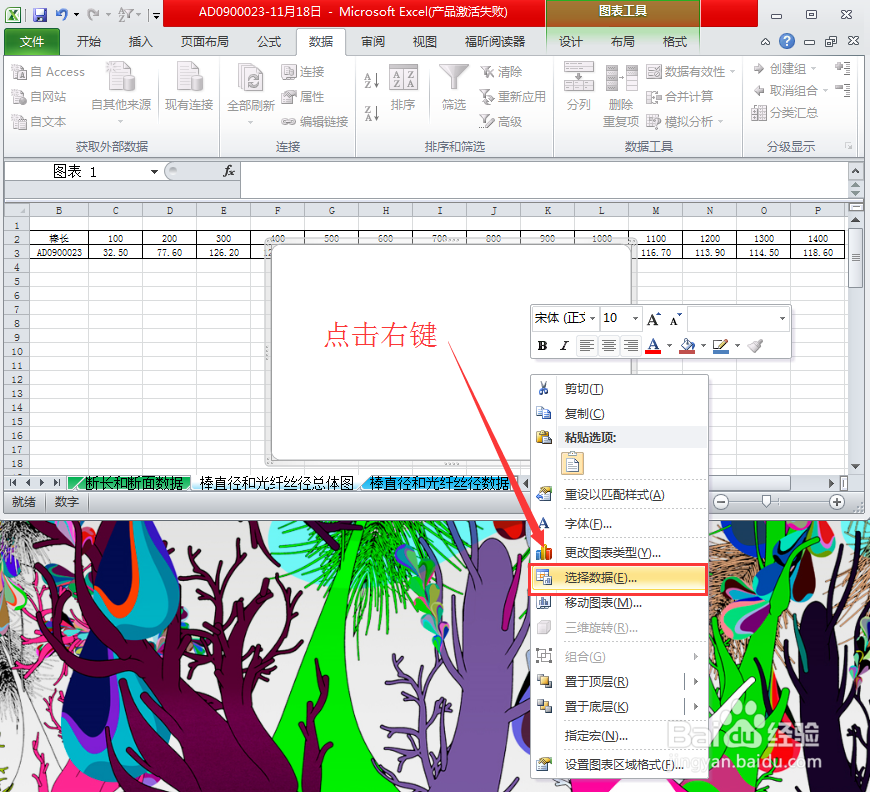Open font name dropdown 宋体
This screenshot has height=792, width=870.
tap(593, 319)
